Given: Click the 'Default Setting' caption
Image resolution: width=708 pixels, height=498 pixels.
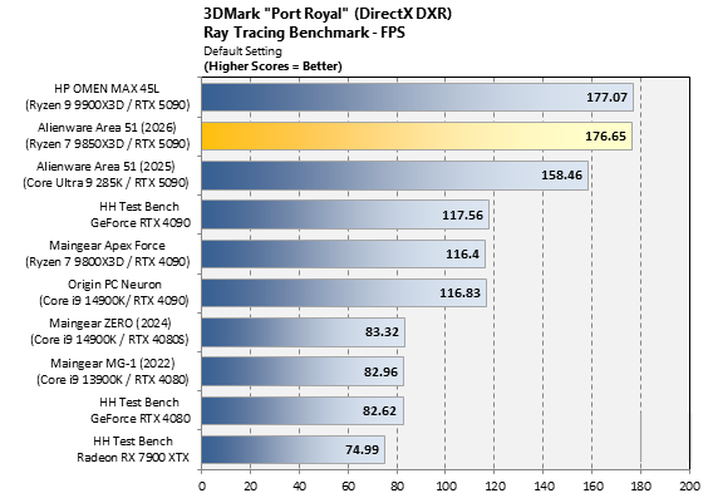Looking at the screenshot, I should pos(242,51).
